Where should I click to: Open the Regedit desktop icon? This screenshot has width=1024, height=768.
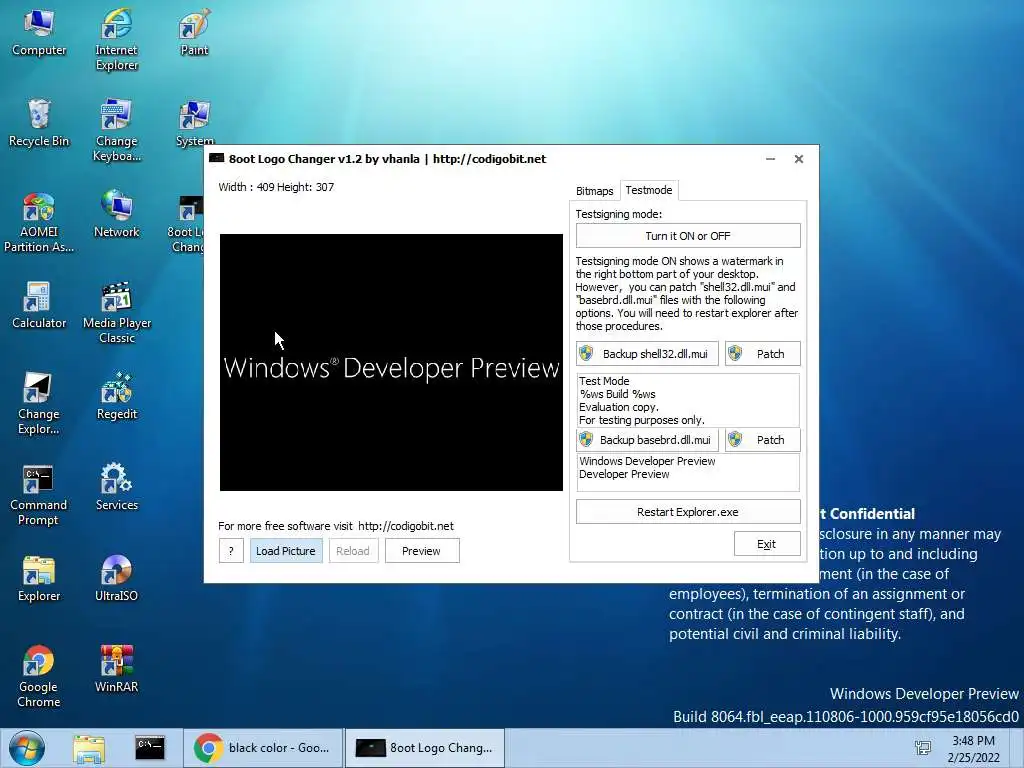coord(117,396)
